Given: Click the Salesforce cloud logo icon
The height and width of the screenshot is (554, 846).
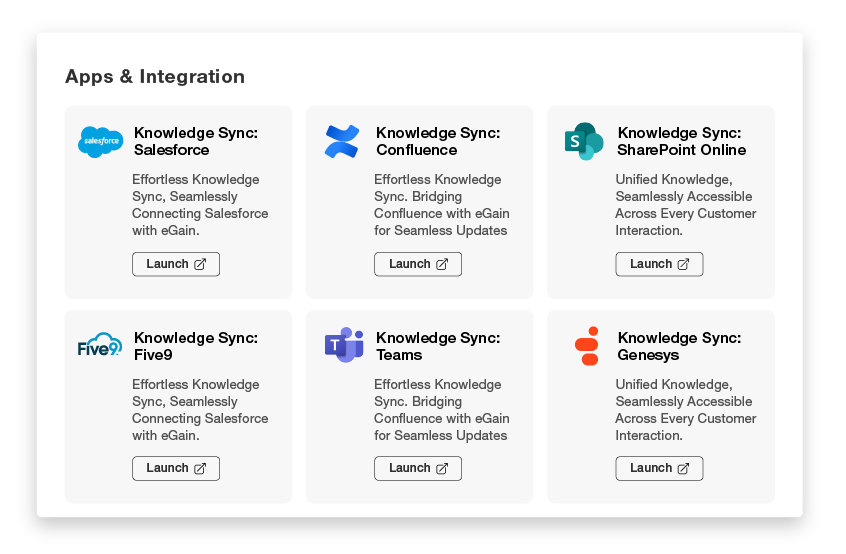Looking at the screenshot, I should click(x=100, y=141).
